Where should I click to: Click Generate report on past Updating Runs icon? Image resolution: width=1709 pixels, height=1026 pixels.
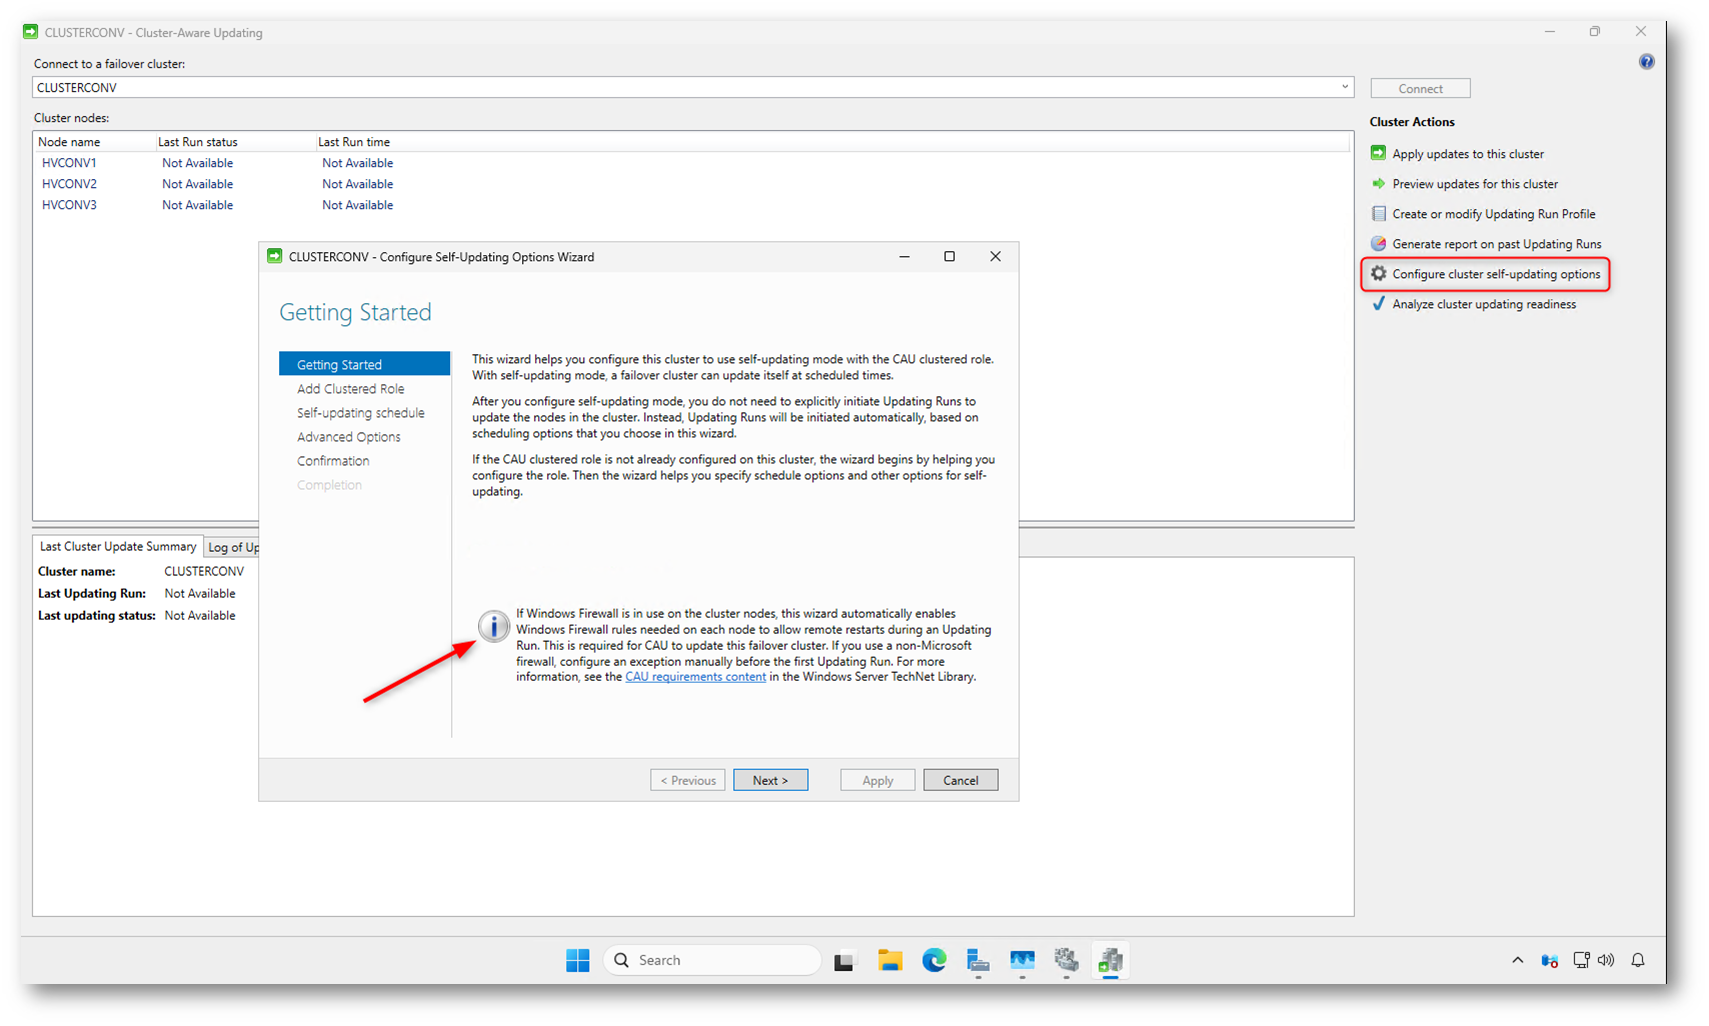tap(1378, 244)
